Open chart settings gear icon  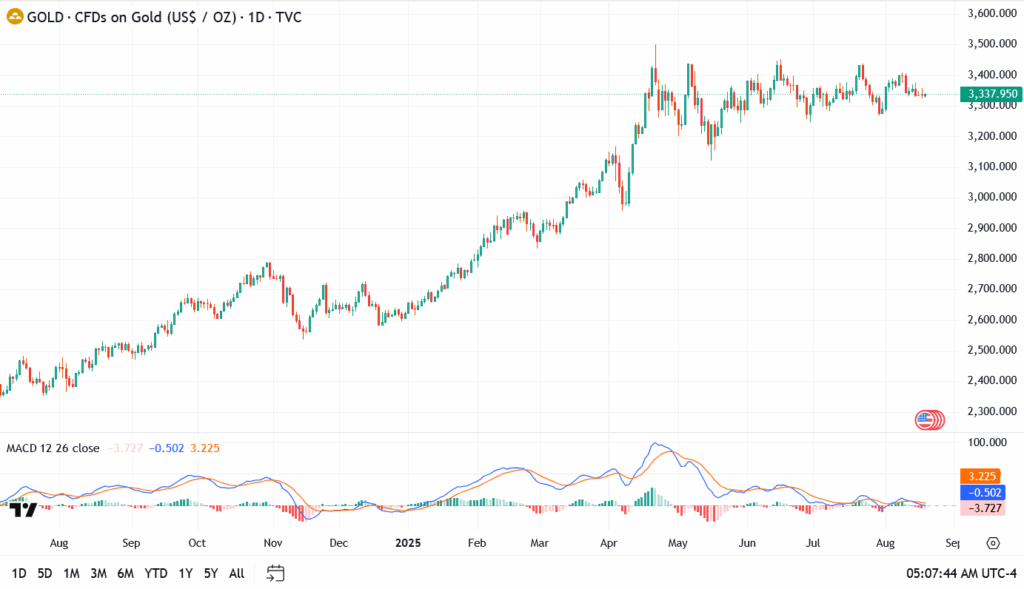993,543
